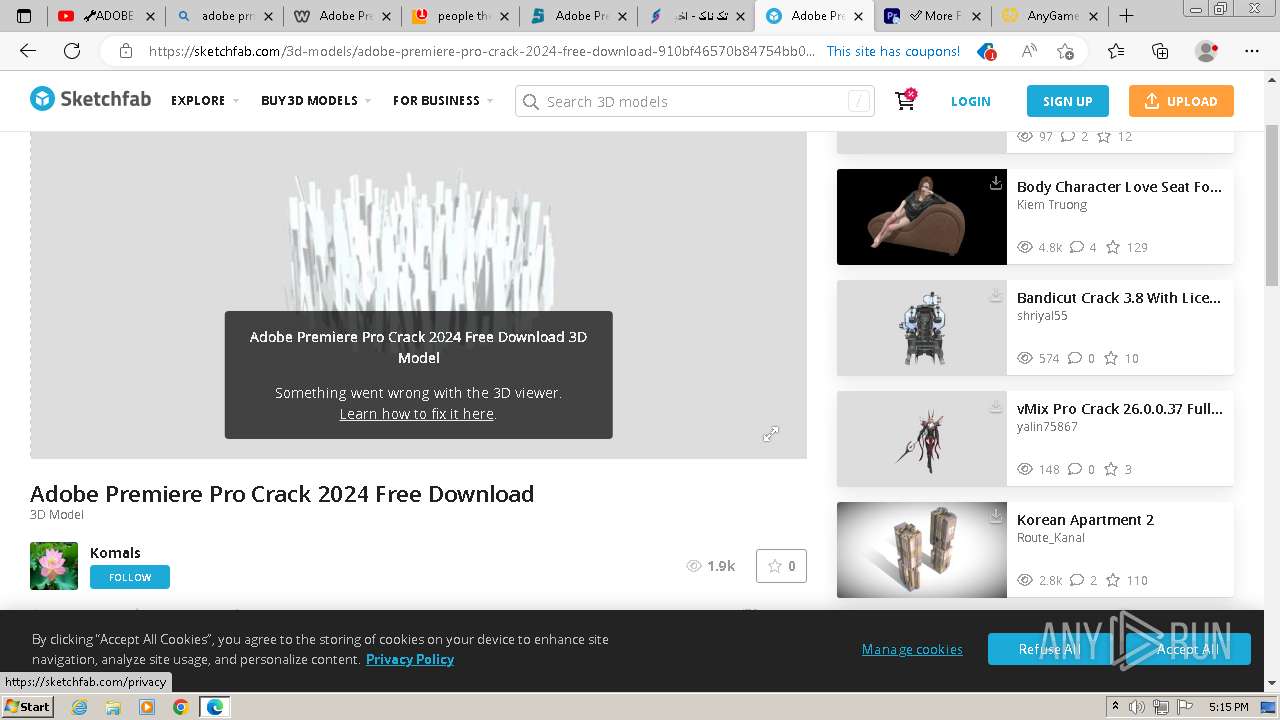Image resolution: width=1280 pixels, height=720 pixels.
Task: Open the Korean Apartment 2 thumbnail
Action: click(x=922, y=550)
